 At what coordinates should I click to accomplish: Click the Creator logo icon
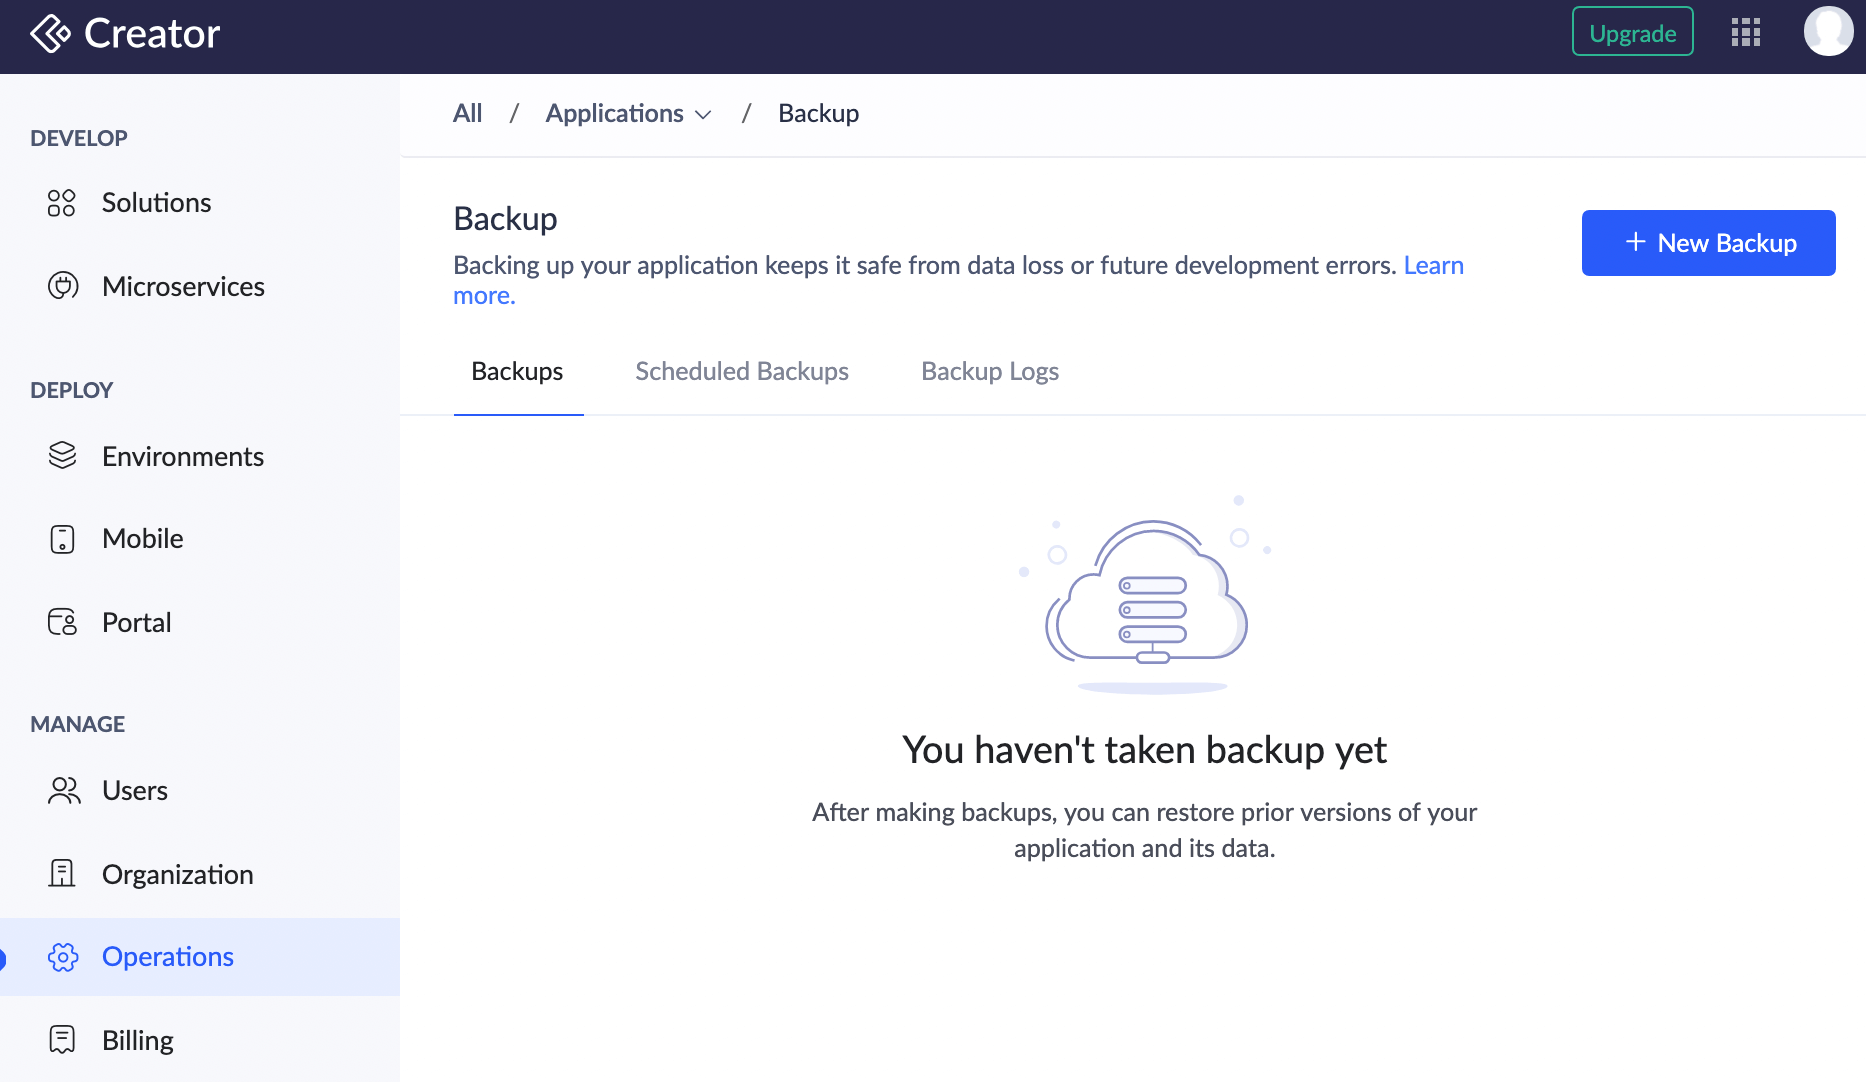pos(50,33)
